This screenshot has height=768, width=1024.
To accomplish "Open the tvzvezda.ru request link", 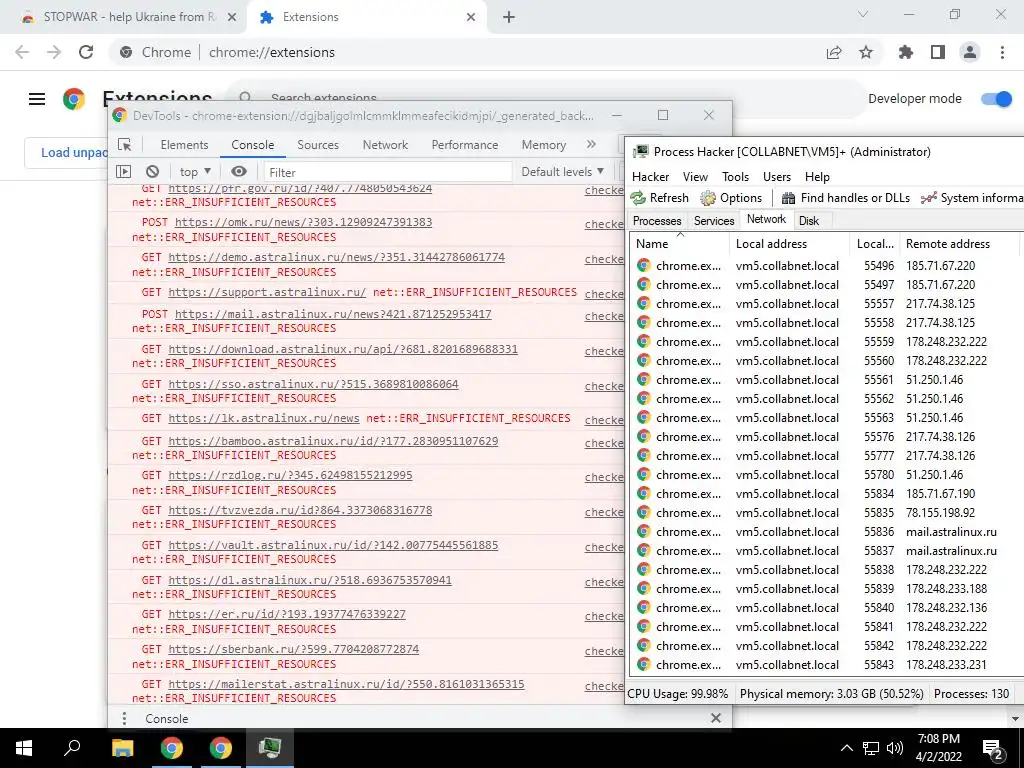I will tap(300, 510).
